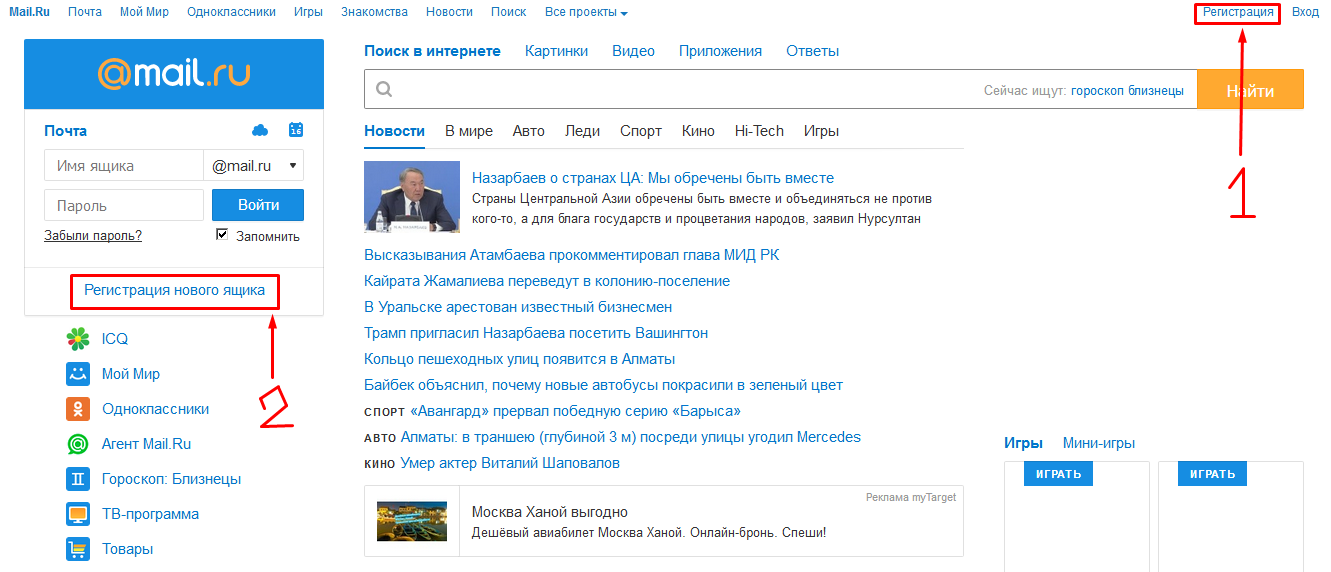Click the Вход link at top right
The height and width of the screenshot is (572, 1331).
click(x=1305, y=12)
